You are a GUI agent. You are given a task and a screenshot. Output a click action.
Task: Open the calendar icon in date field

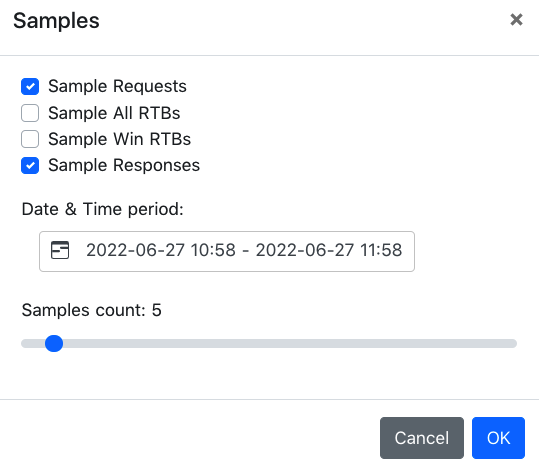coord(60,250)
